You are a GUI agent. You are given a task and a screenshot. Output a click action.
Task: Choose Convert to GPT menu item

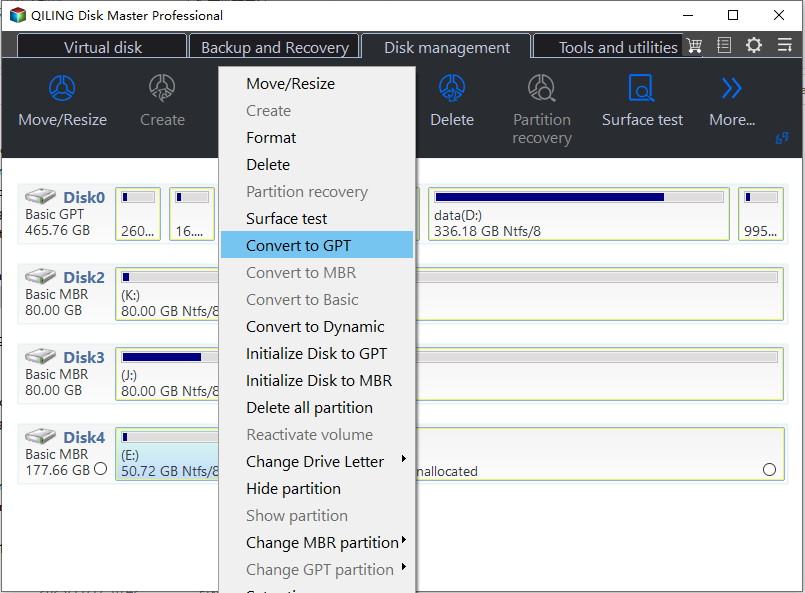[317, 245]
